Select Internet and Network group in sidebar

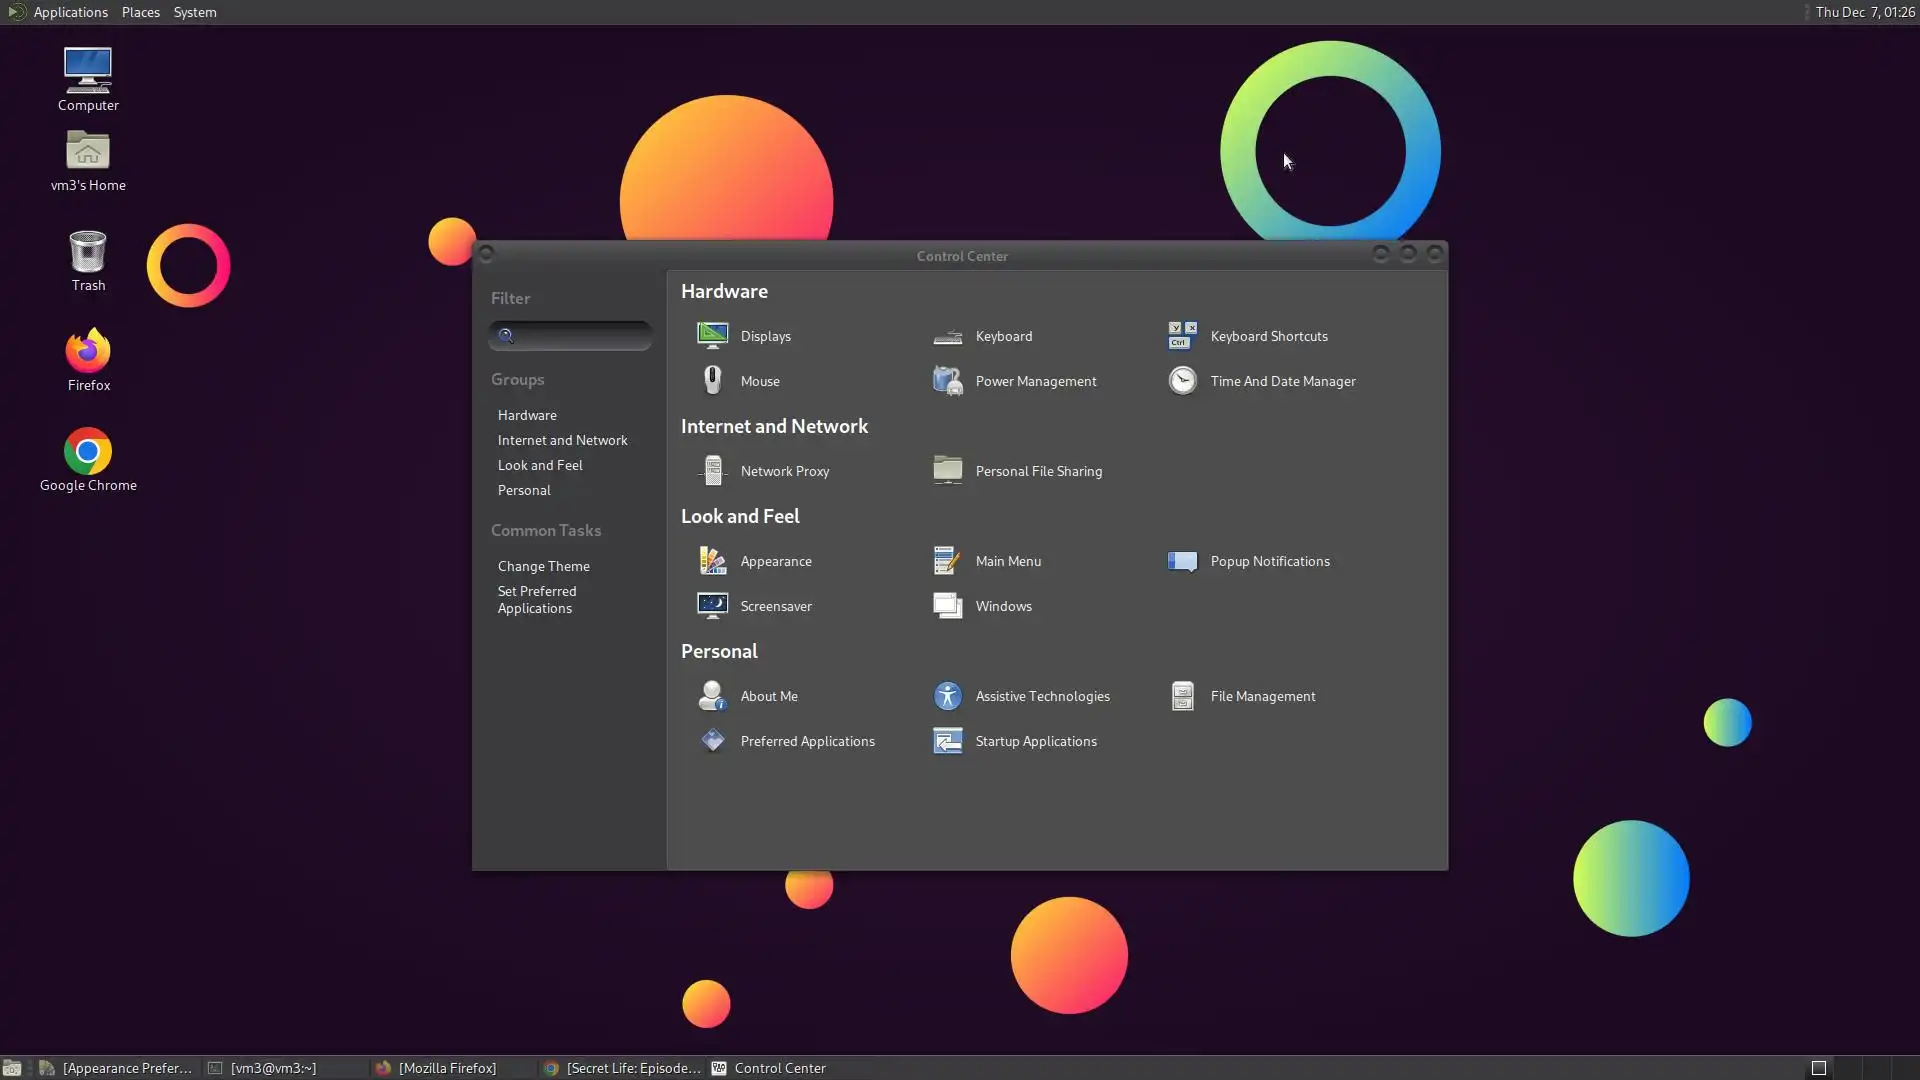click(562, 440)
